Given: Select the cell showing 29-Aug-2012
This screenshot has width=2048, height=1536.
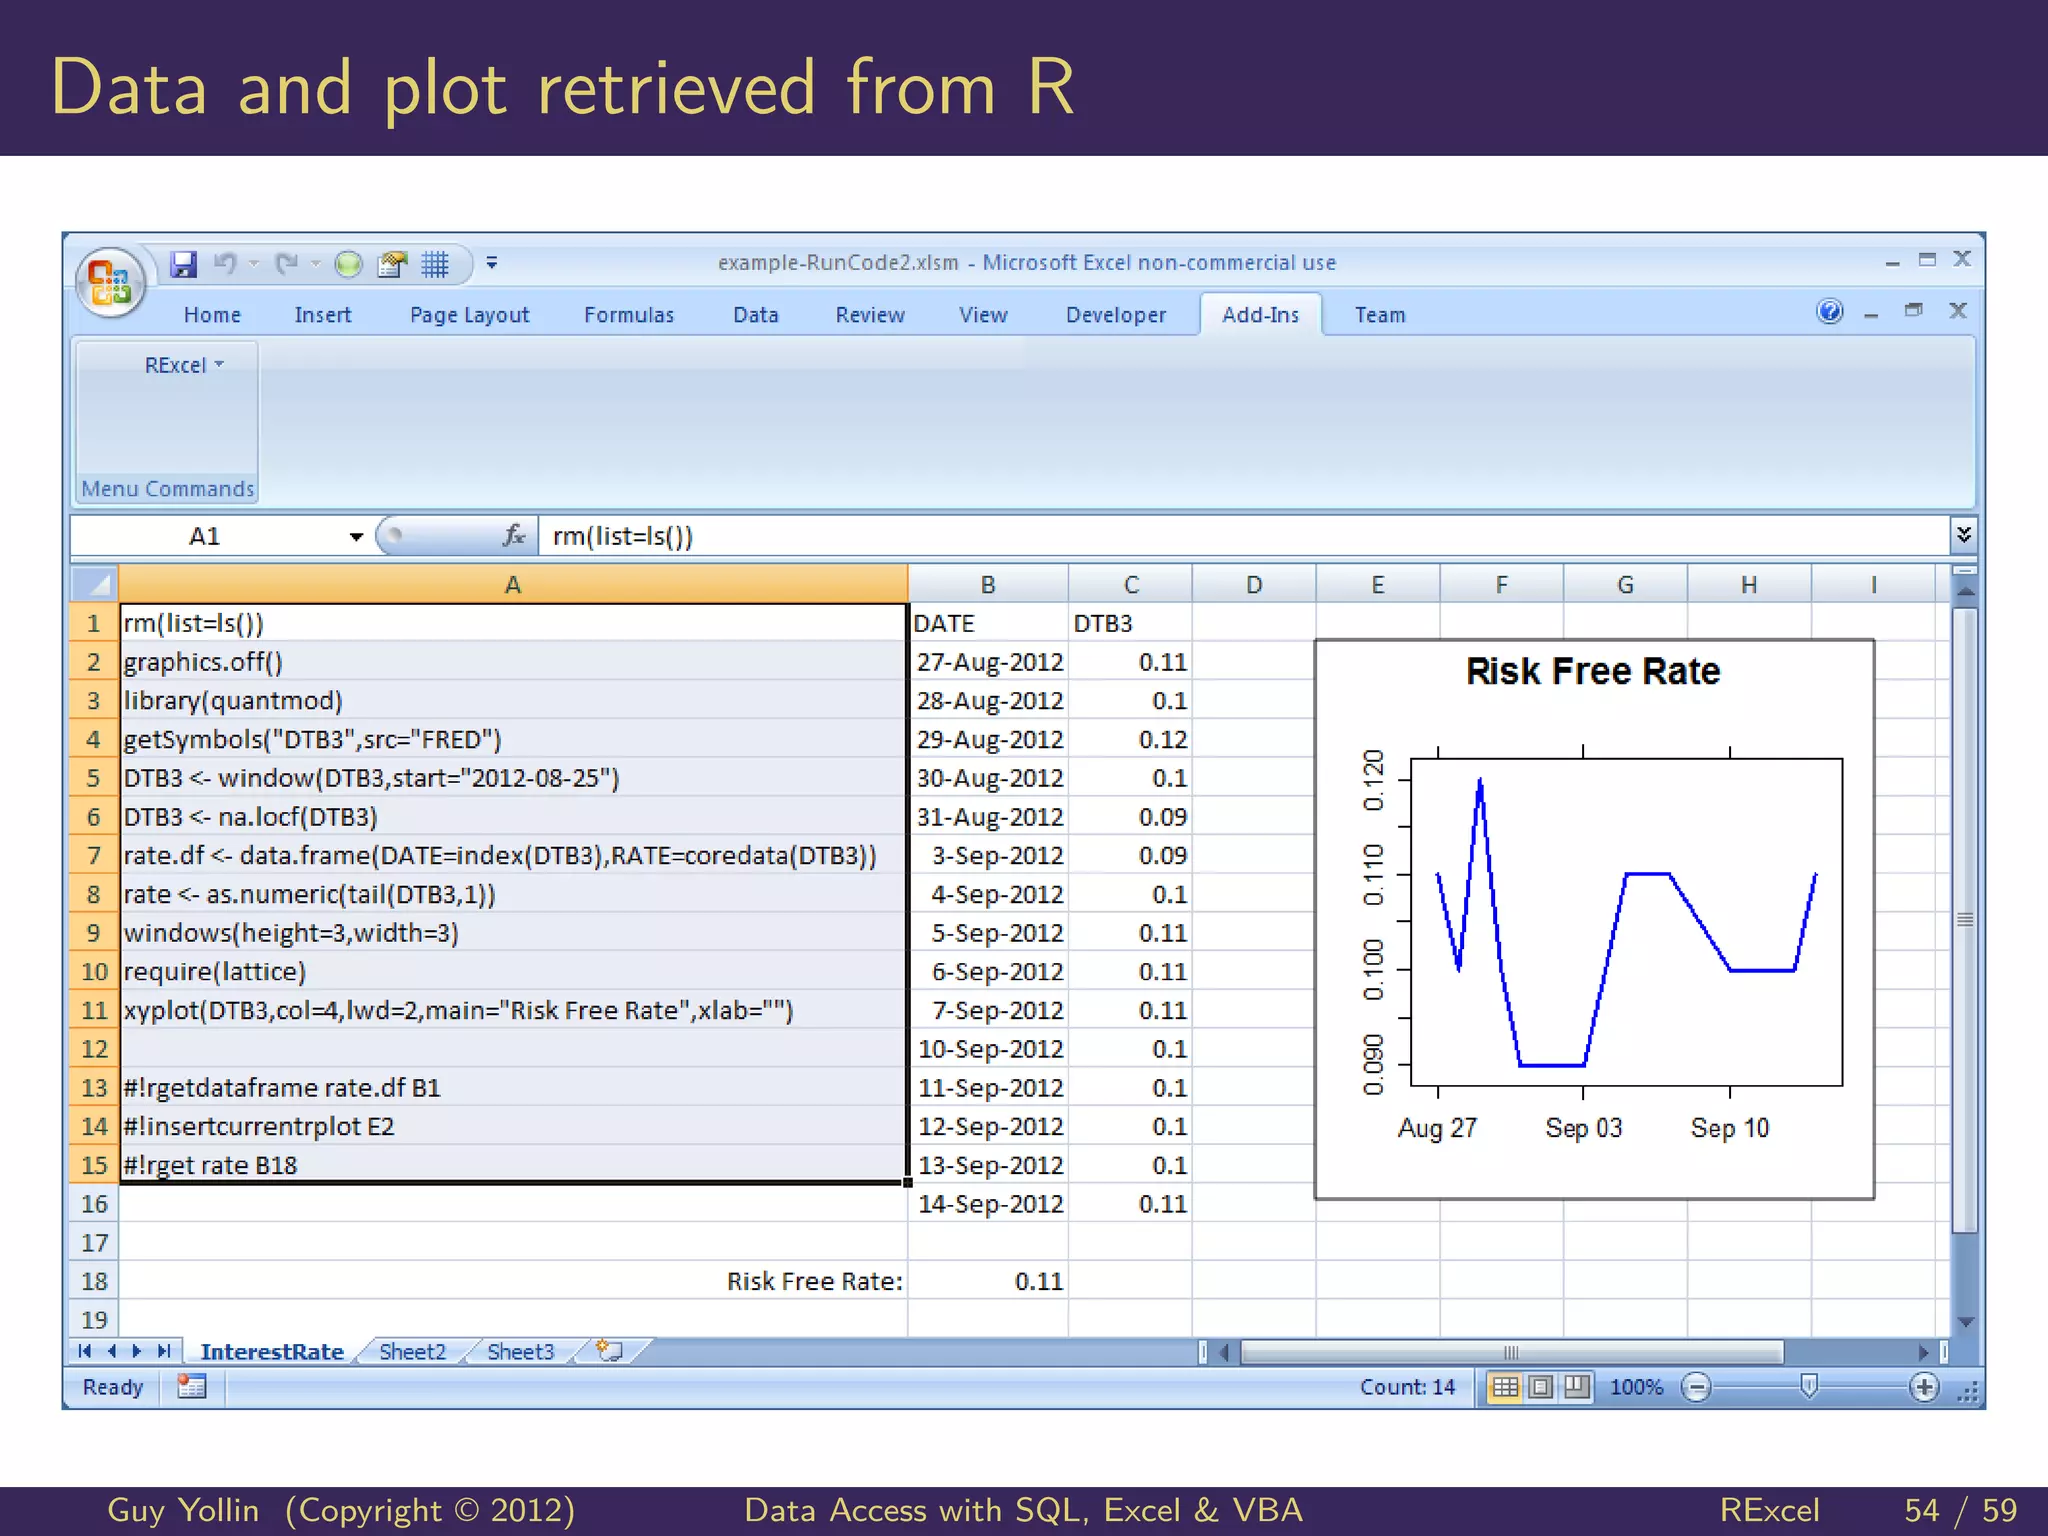Looking at the screenshot, I should (x=988, y=739).
